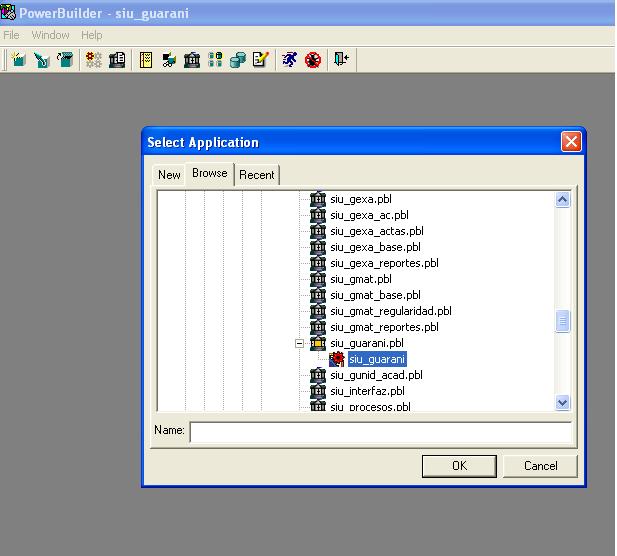The height and width of the screenshot is (556, 617).
Task: Click the tree scrollbar down arrow
Action: pyautogui.click(x=562, y=403)
